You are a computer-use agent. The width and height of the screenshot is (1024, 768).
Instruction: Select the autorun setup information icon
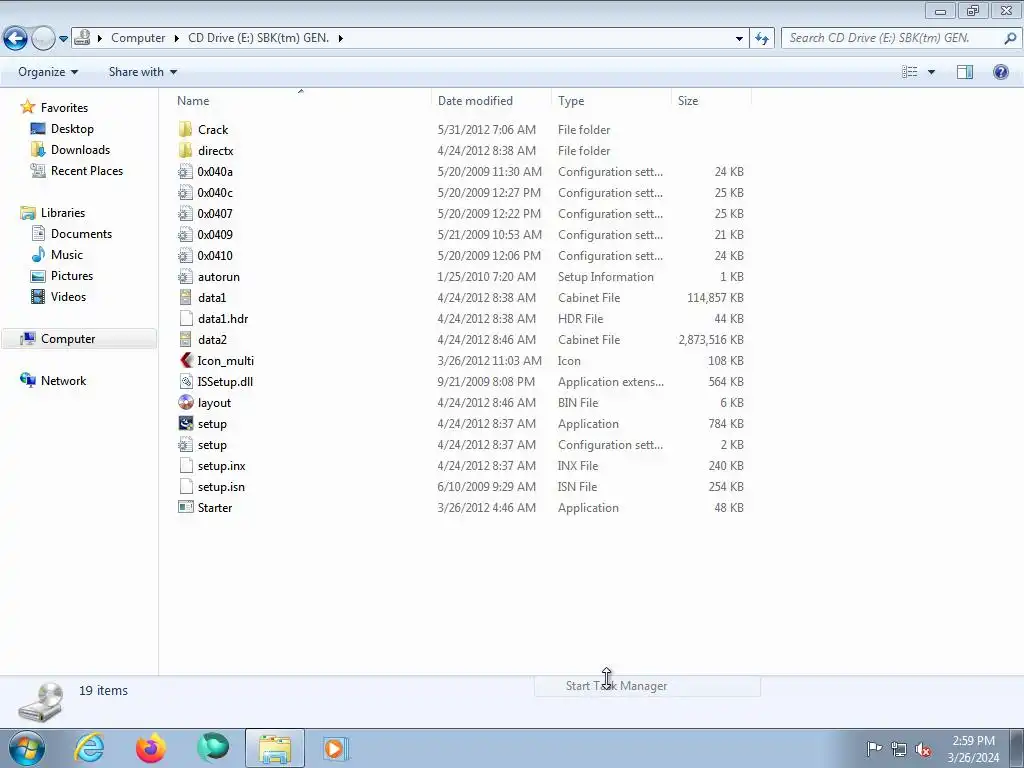click(185, 276)
